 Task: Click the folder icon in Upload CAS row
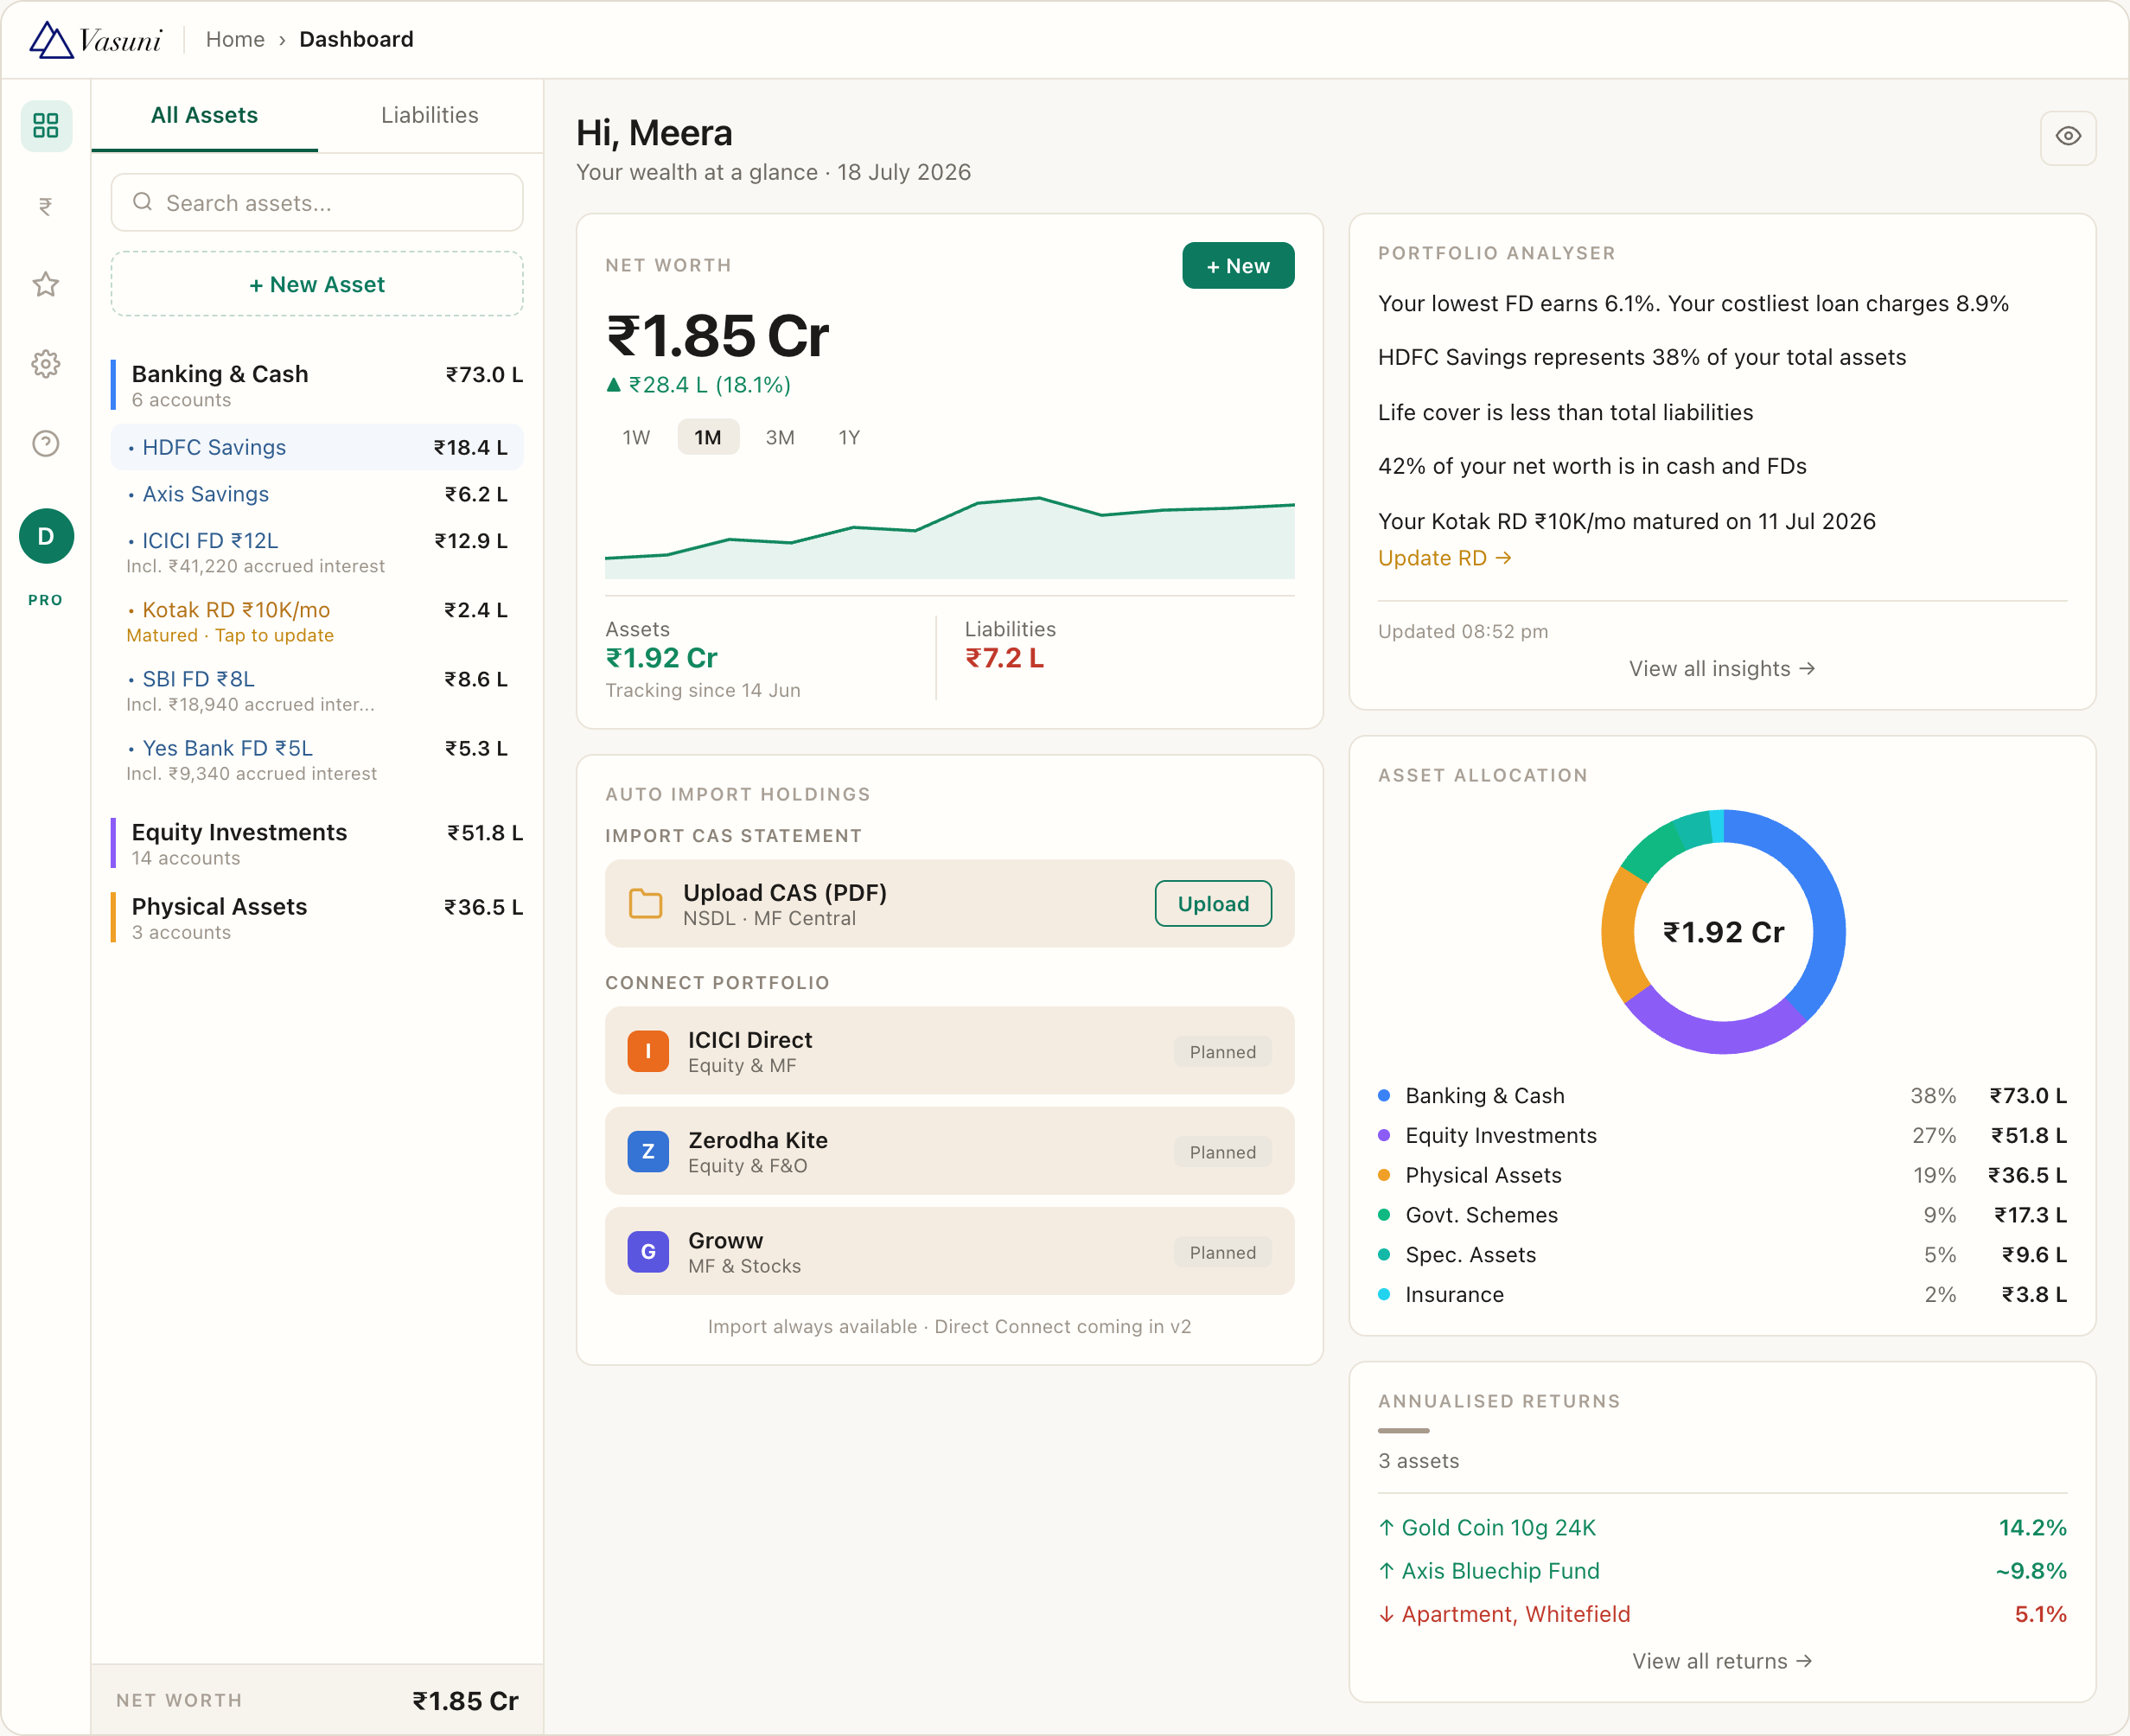click(x=646, y=903)
